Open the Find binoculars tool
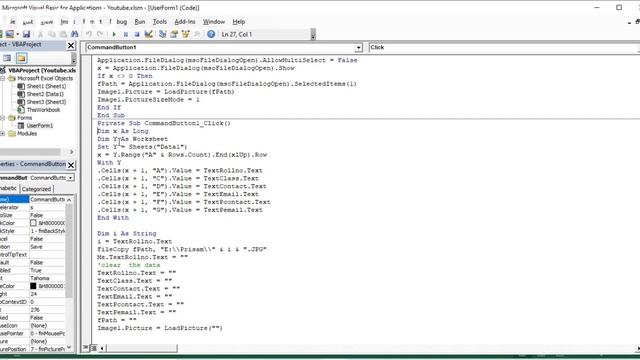Image resolution: width=640 pixels, height=360 pixels. (x=75, y=34)
